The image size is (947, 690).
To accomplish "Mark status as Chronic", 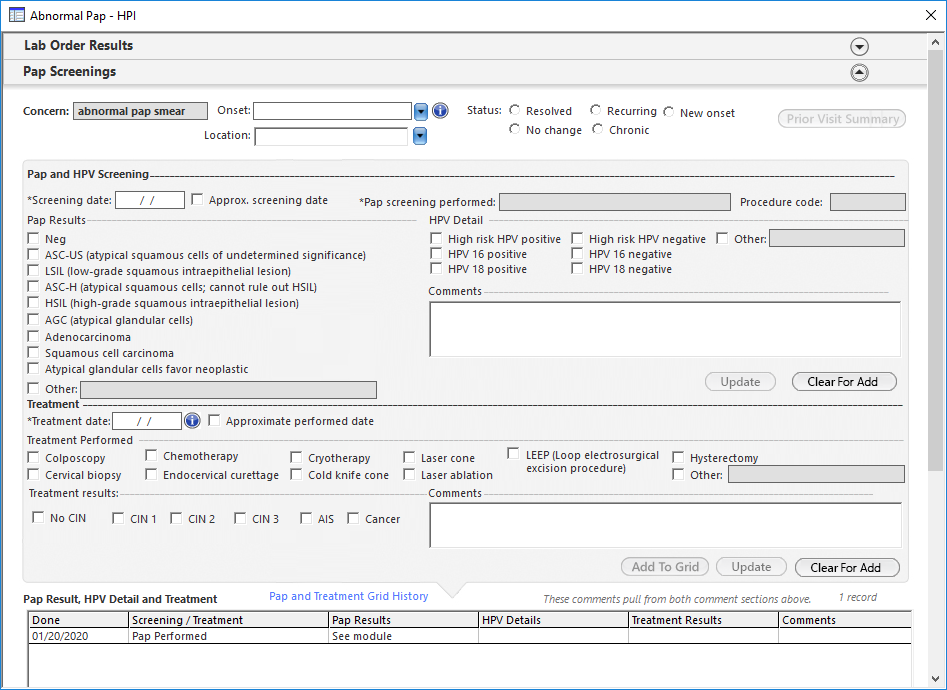I will pyautogui.click(x=598, y=129).
